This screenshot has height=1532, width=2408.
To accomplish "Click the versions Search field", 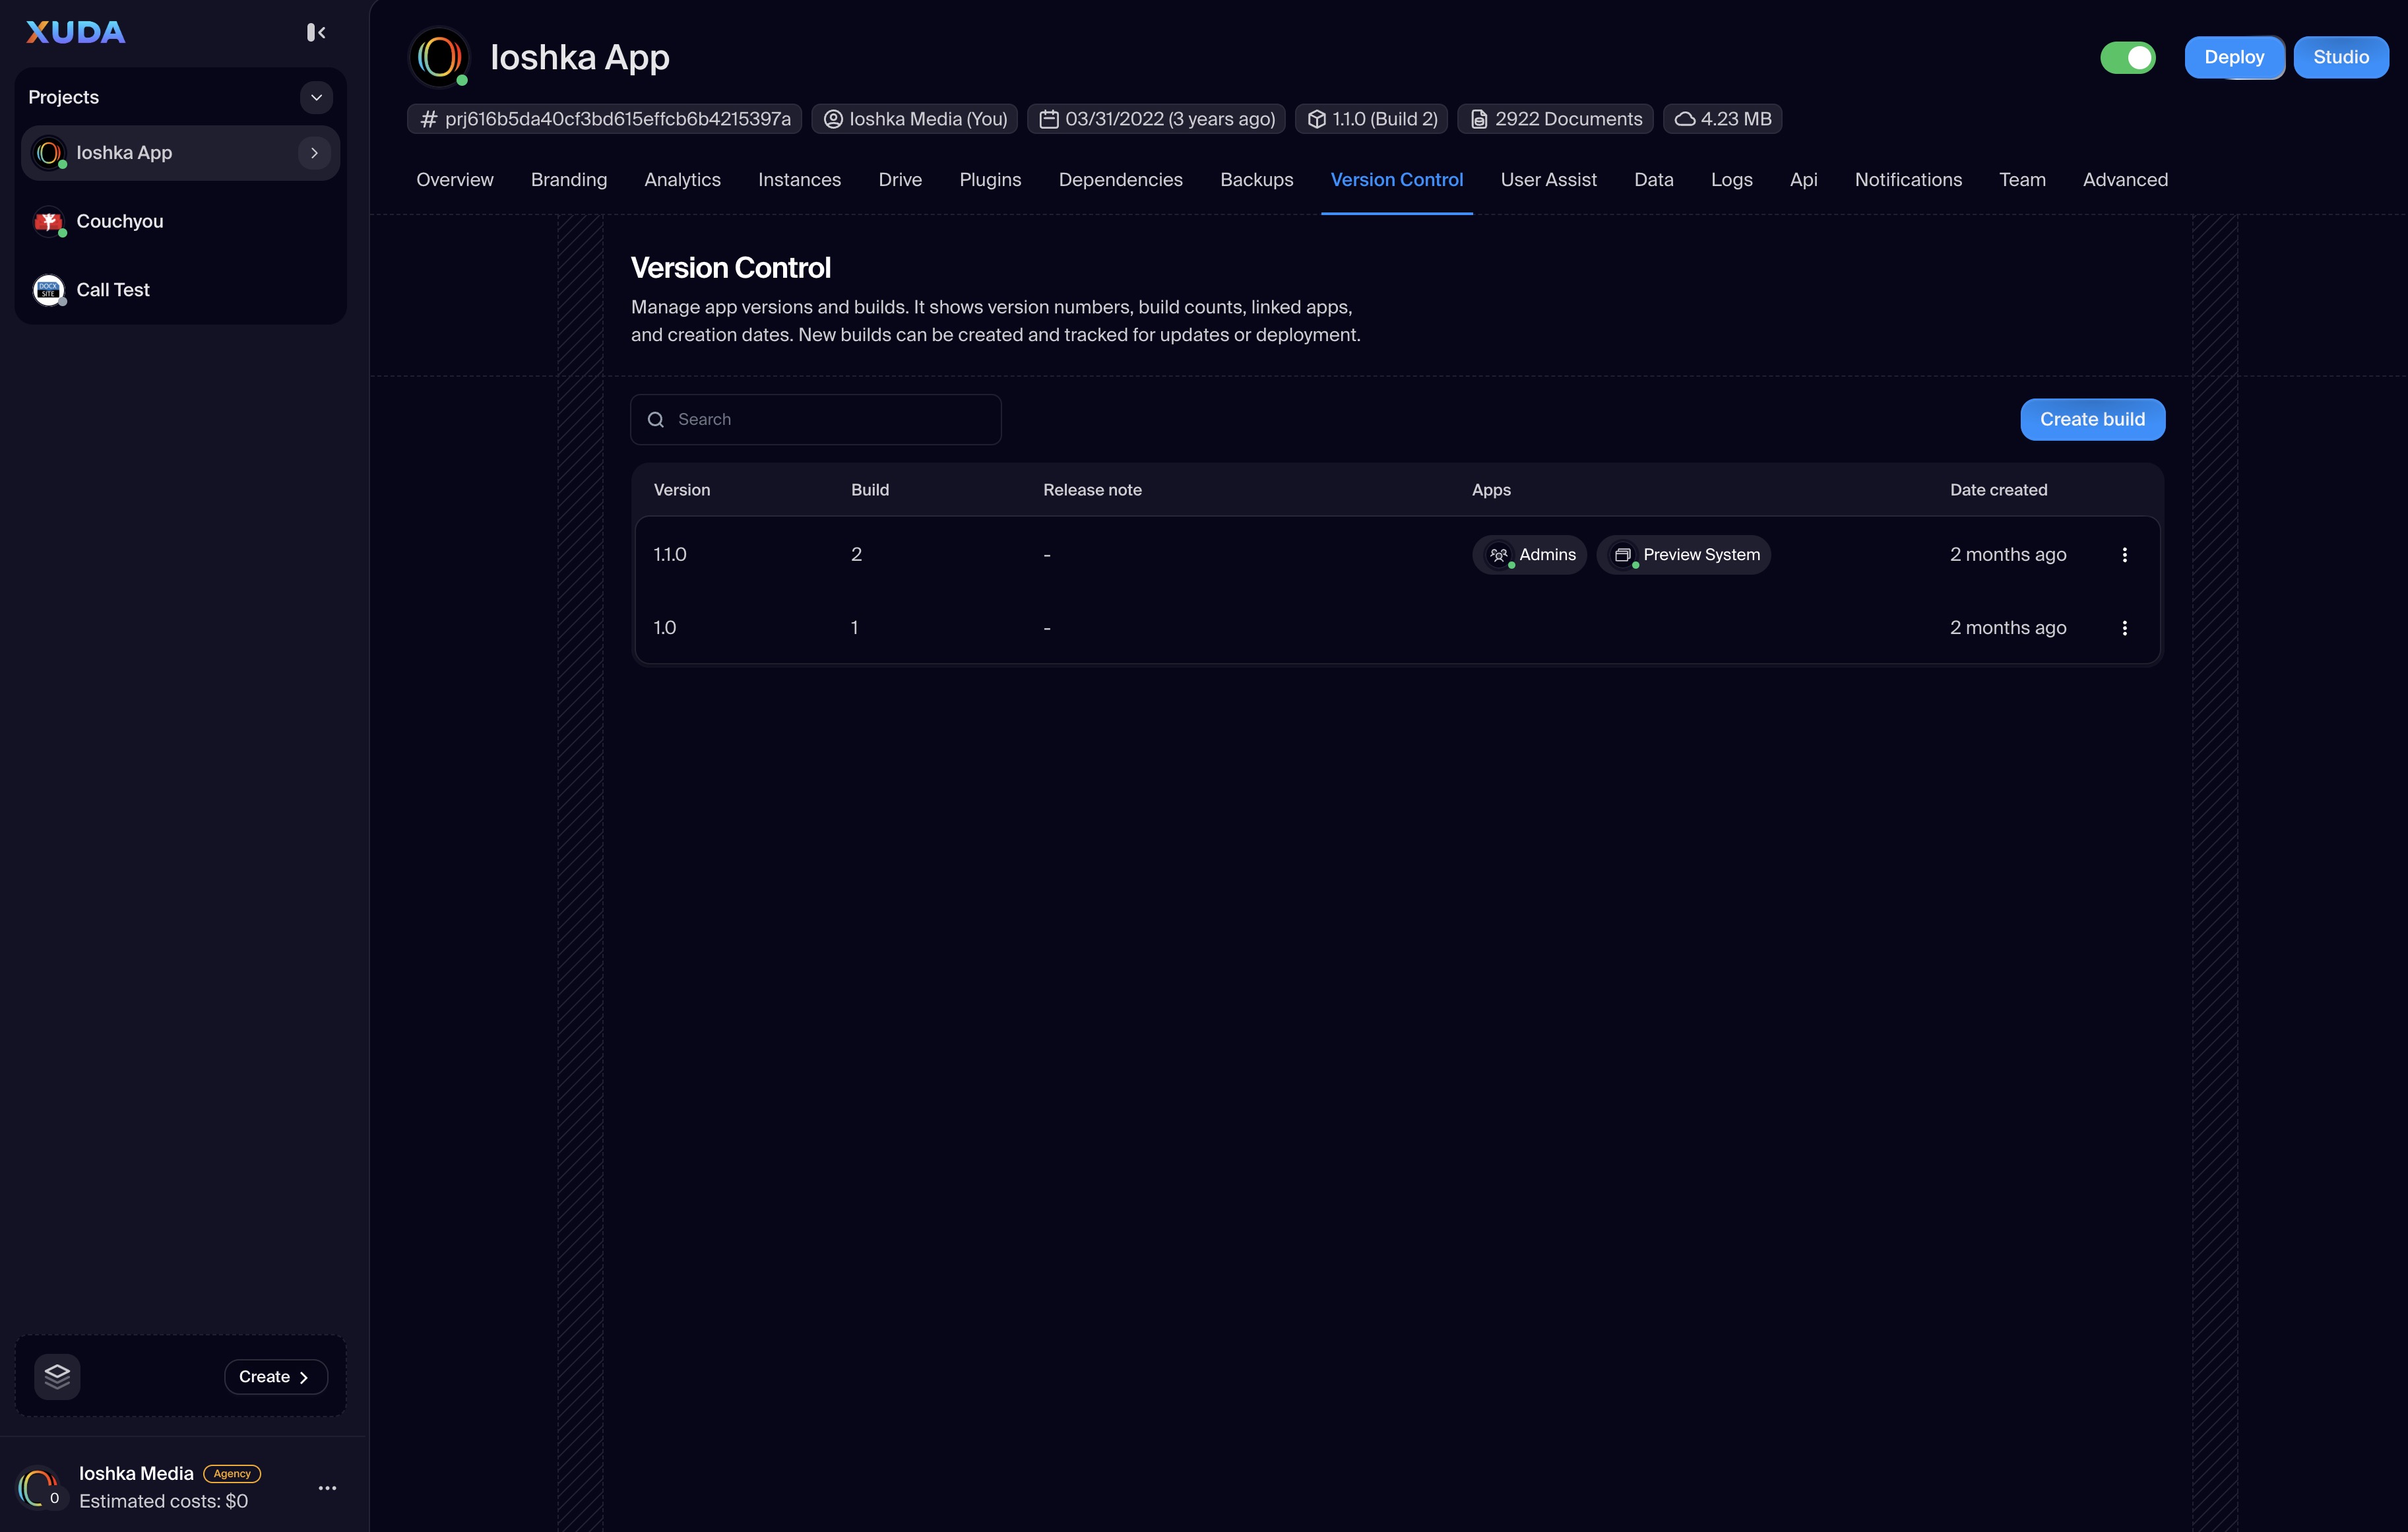I will (816, 420).
